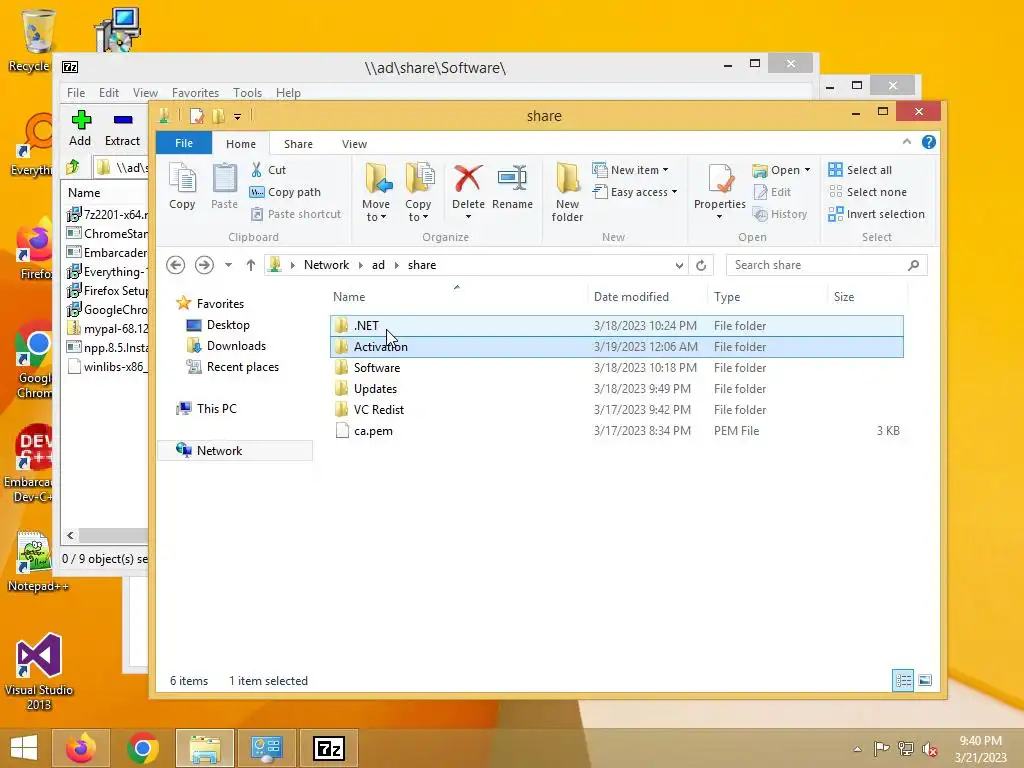Click the Explorer Forward arrow button

pos(204,265)
